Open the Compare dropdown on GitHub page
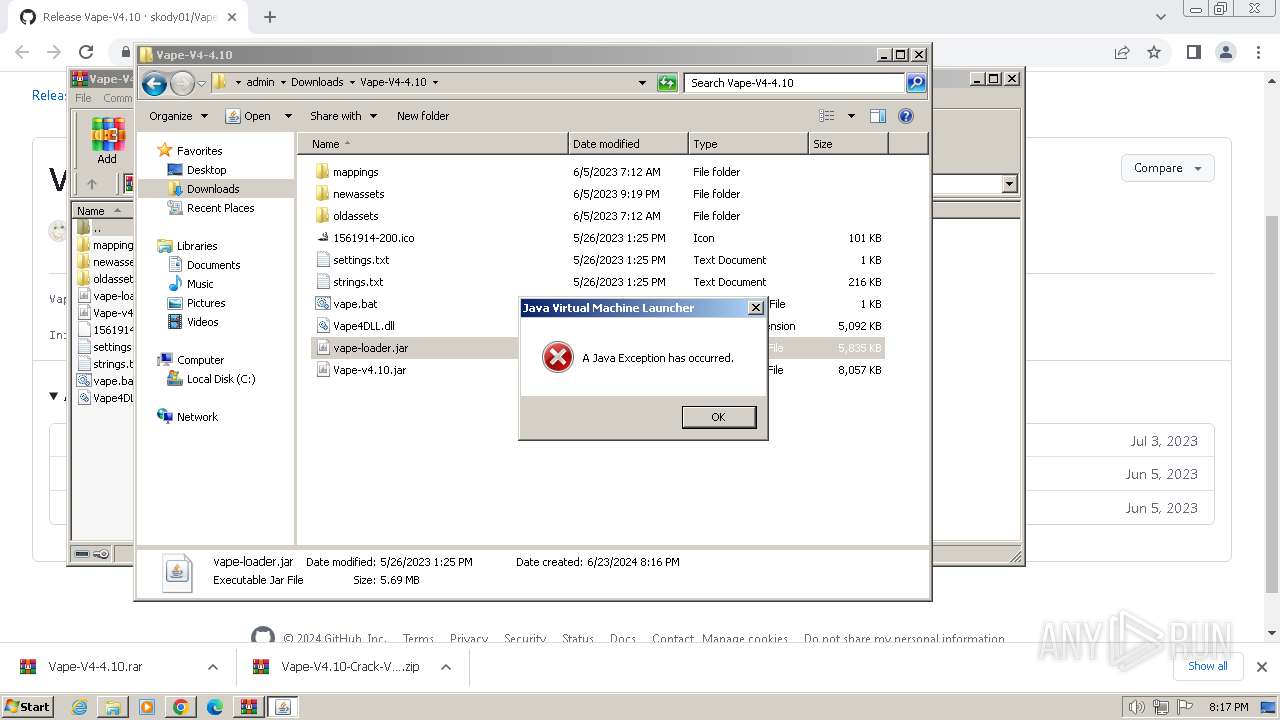This screenshot has height=720, width=1280. (x=1168, y=168)
